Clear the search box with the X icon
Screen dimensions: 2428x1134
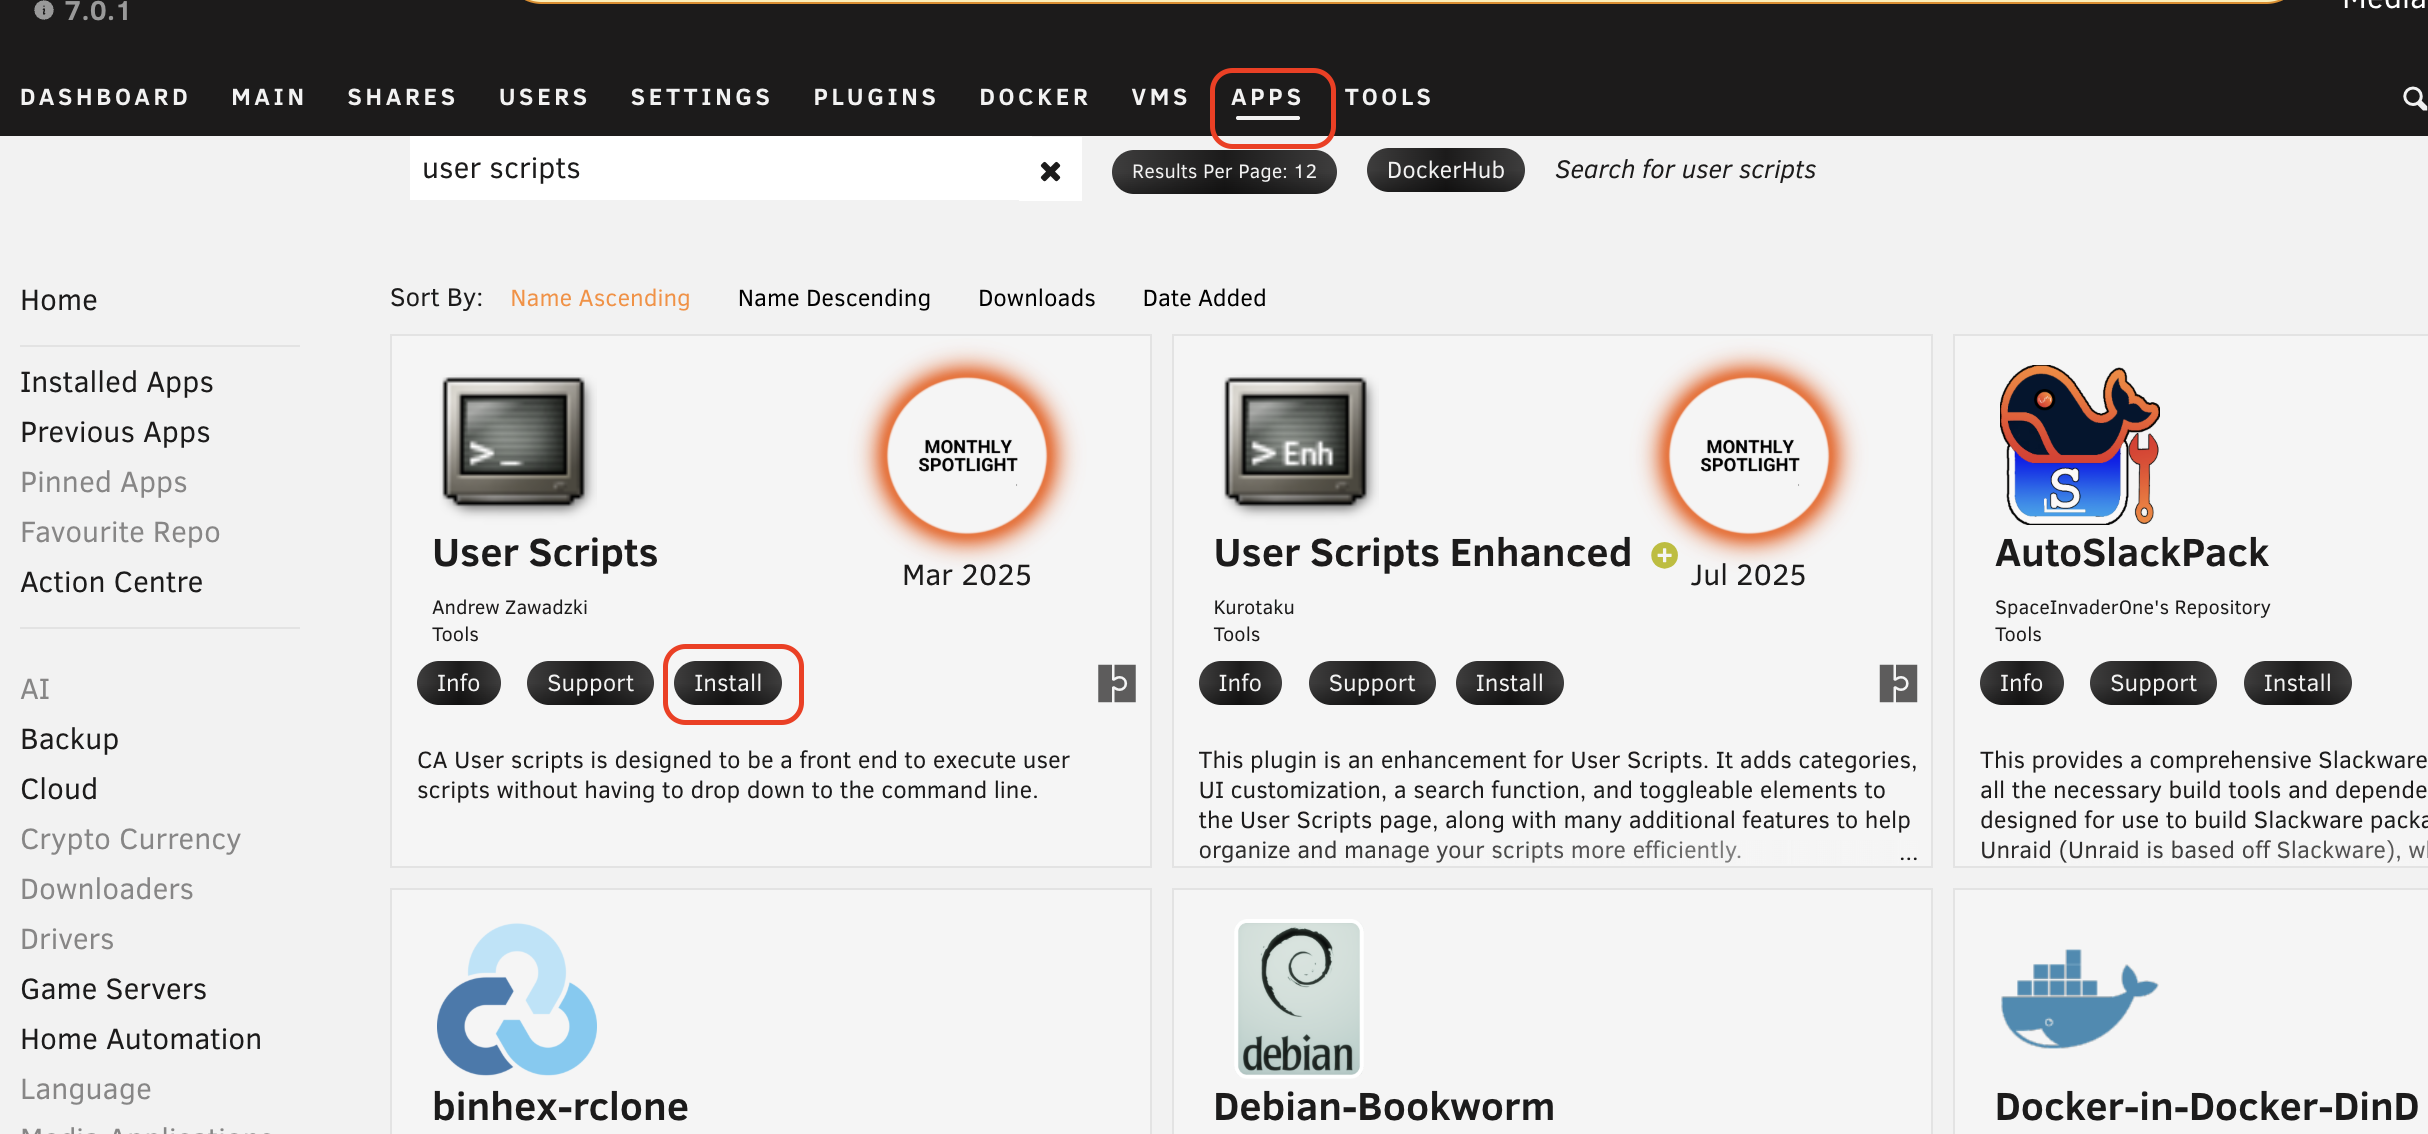(1050, 171)
